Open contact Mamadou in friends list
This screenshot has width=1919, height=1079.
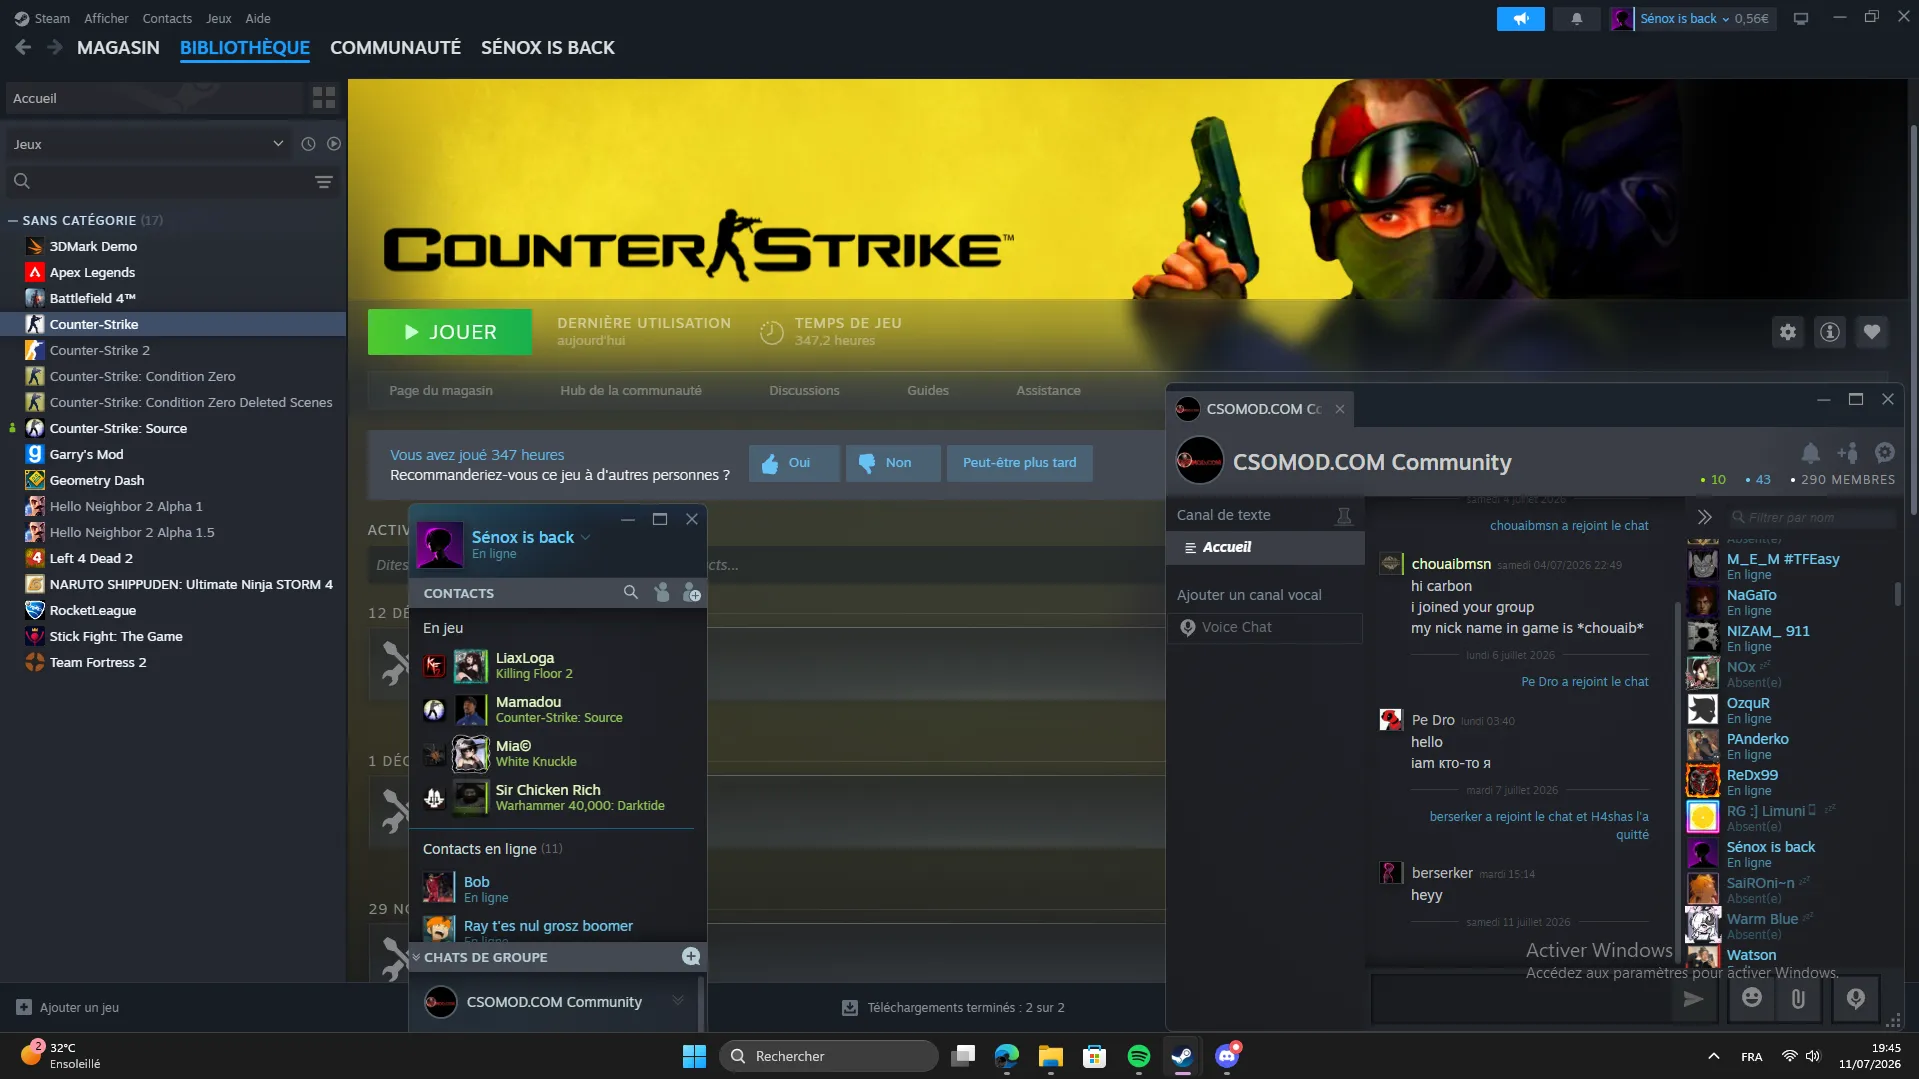click(557, 710)
